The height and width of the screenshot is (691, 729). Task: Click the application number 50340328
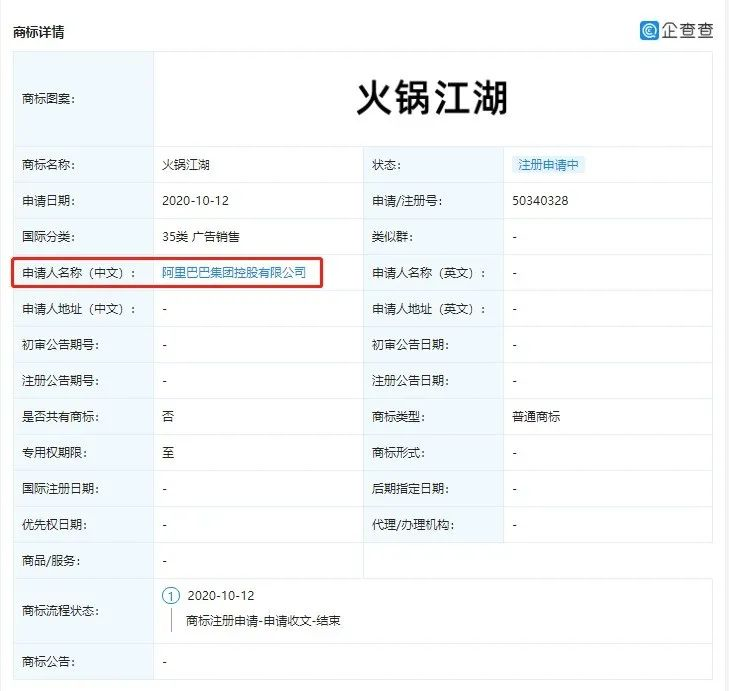point(540,201)
